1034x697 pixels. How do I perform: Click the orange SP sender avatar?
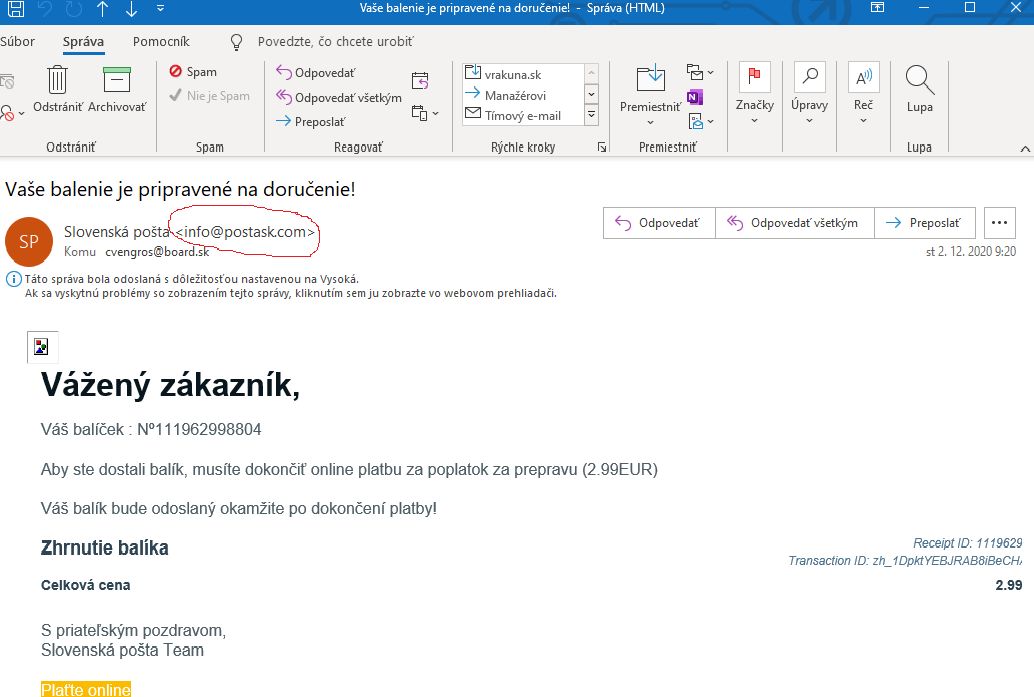(29, 241)
